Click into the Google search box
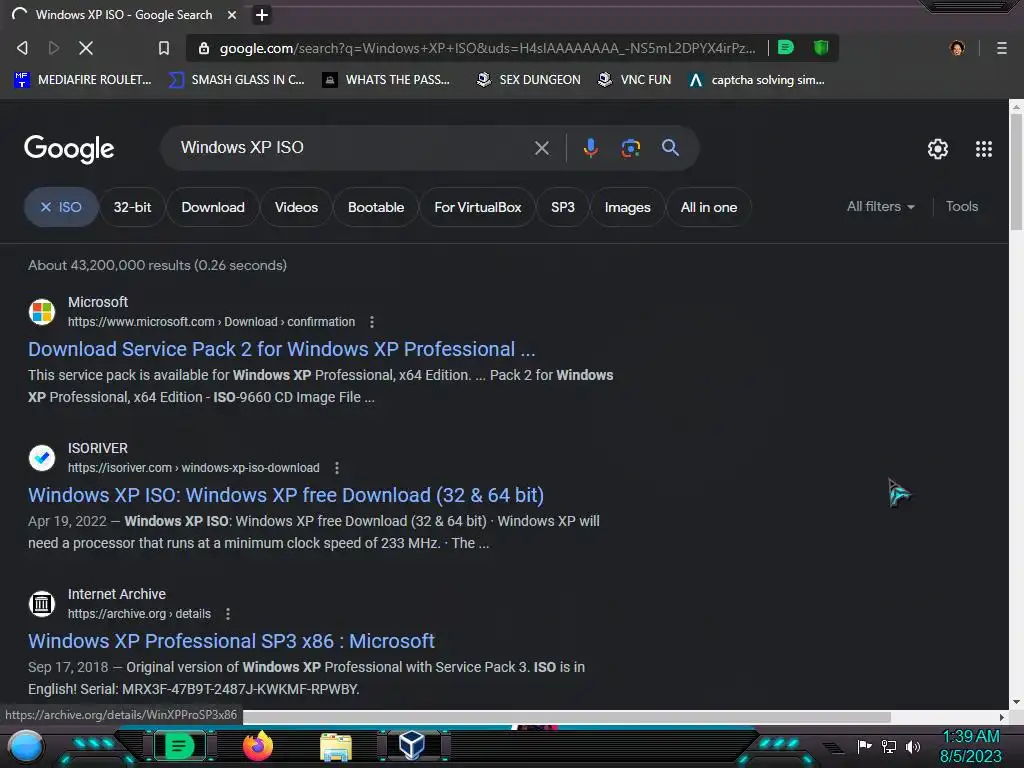The height and width of the screenshot is (768, 1024). coord(353,148)
